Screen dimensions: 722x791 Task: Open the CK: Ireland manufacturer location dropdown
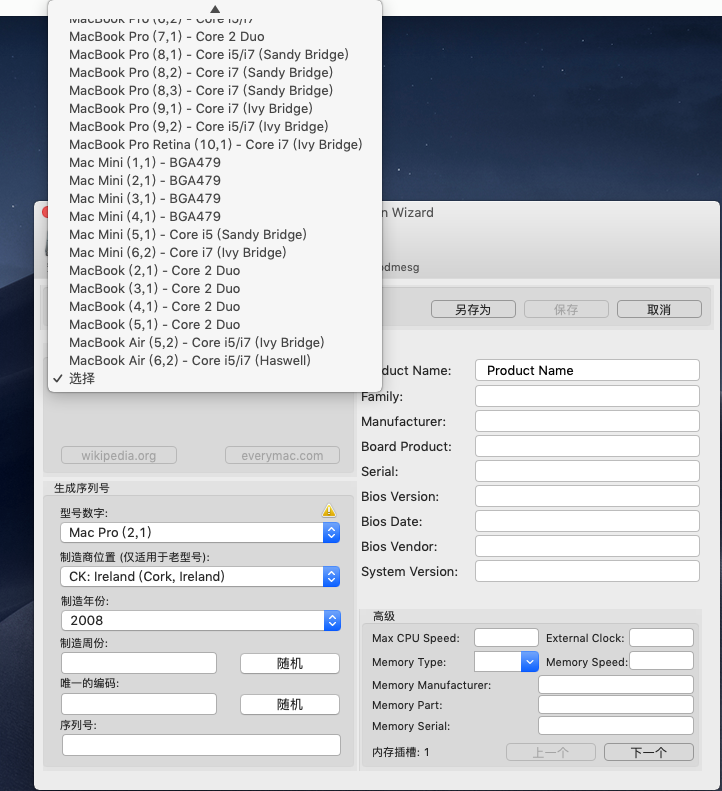(x=200, y=577)
